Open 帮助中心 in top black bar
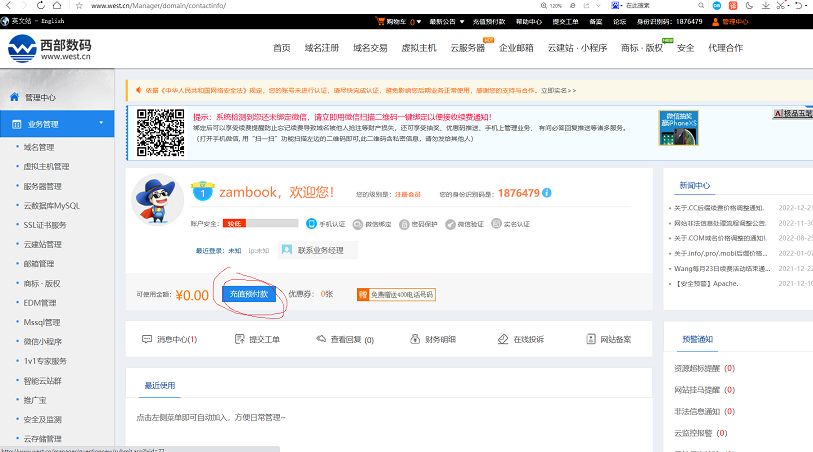 click(x=529, y=22)
